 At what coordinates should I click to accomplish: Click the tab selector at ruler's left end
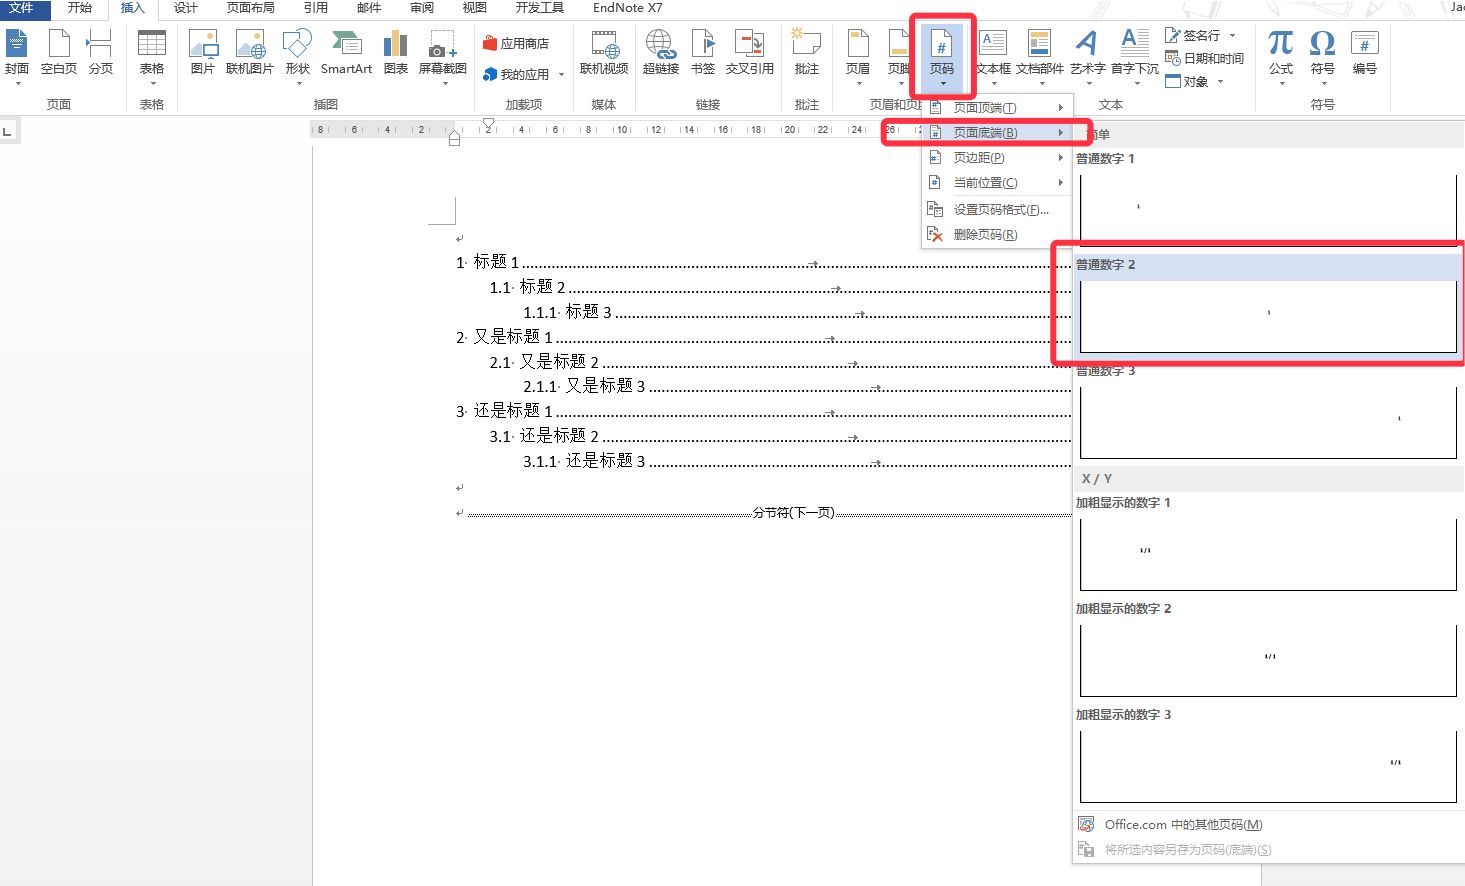8,131
